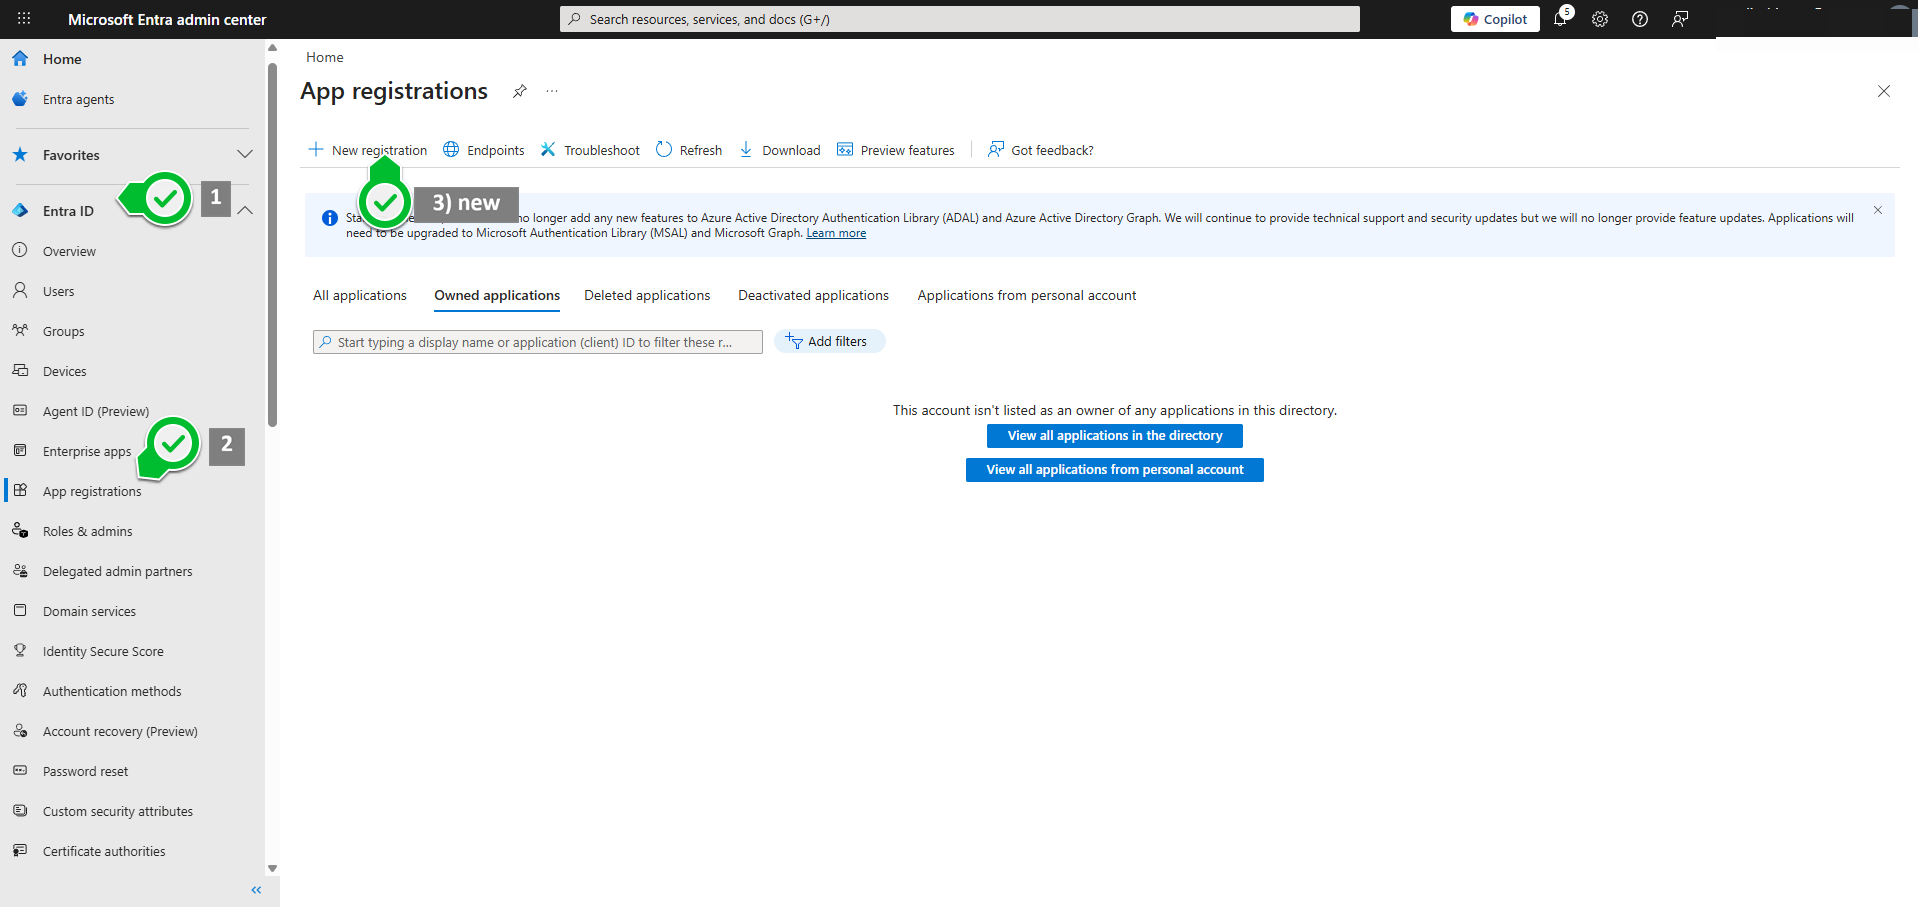1918x907 pixels.
Task: Open the Add filters dropdown
Action: [x=829, y=341]
